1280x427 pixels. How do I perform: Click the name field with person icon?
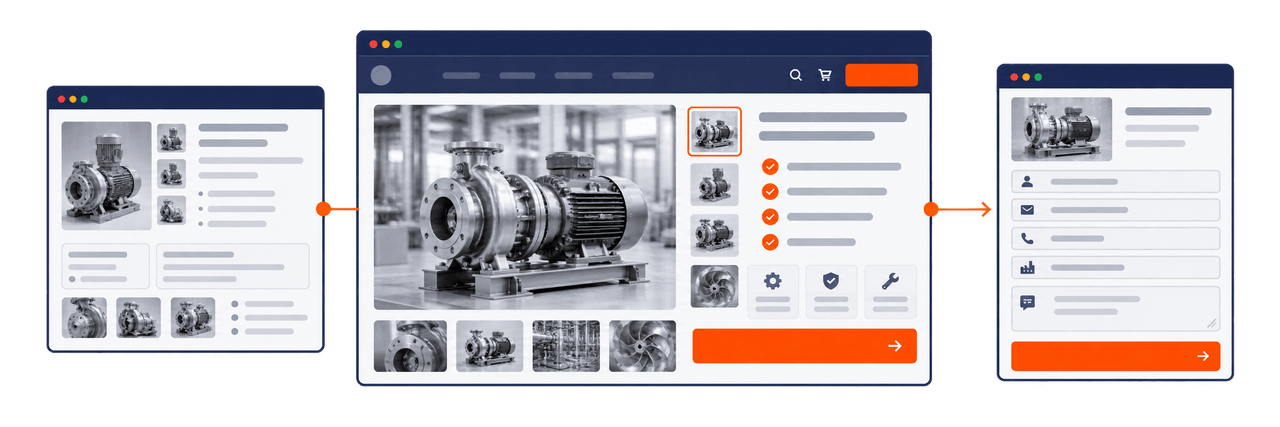1115,181
